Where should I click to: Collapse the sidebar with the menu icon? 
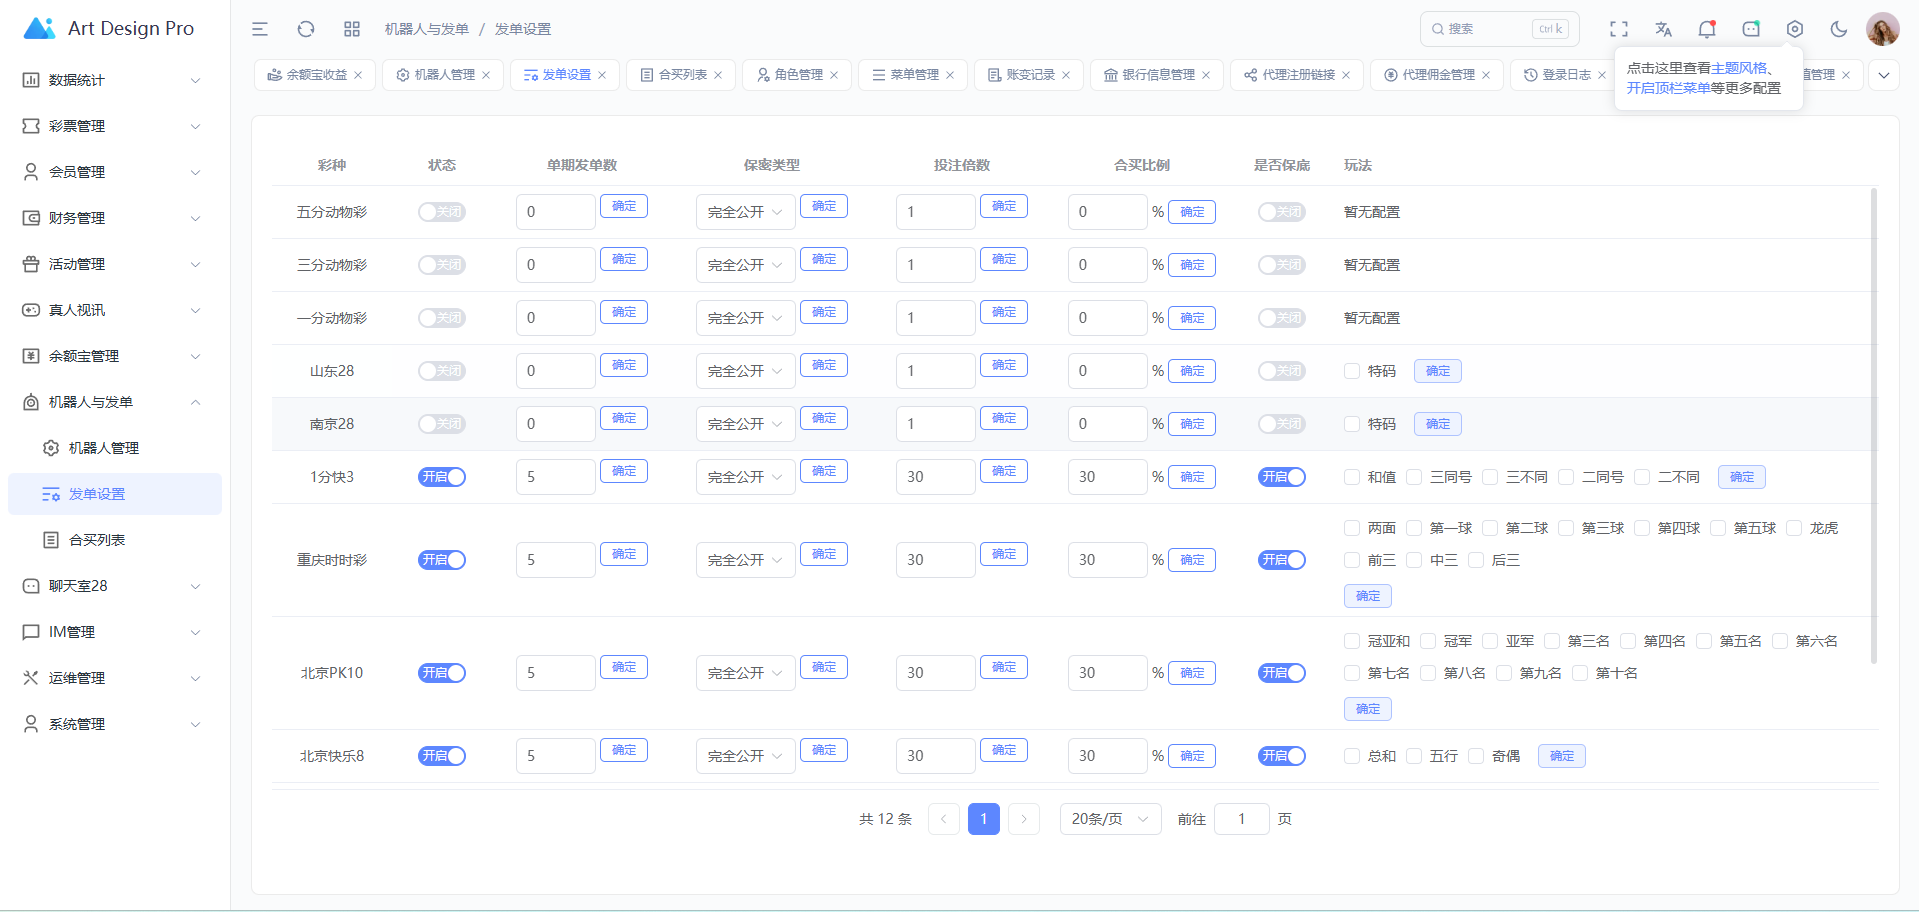[260, 29]
